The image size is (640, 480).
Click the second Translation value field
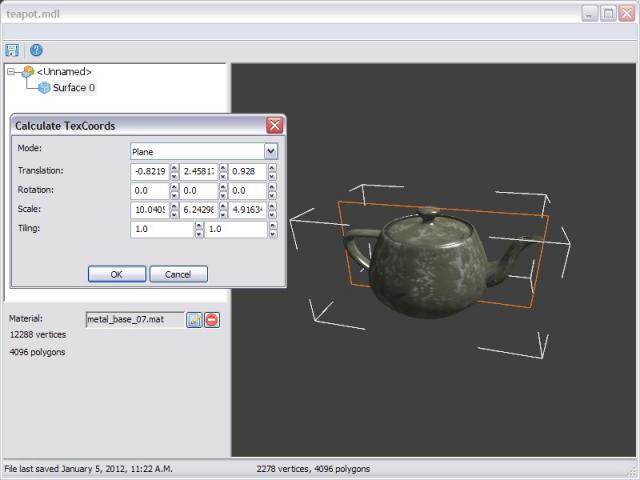199,171
